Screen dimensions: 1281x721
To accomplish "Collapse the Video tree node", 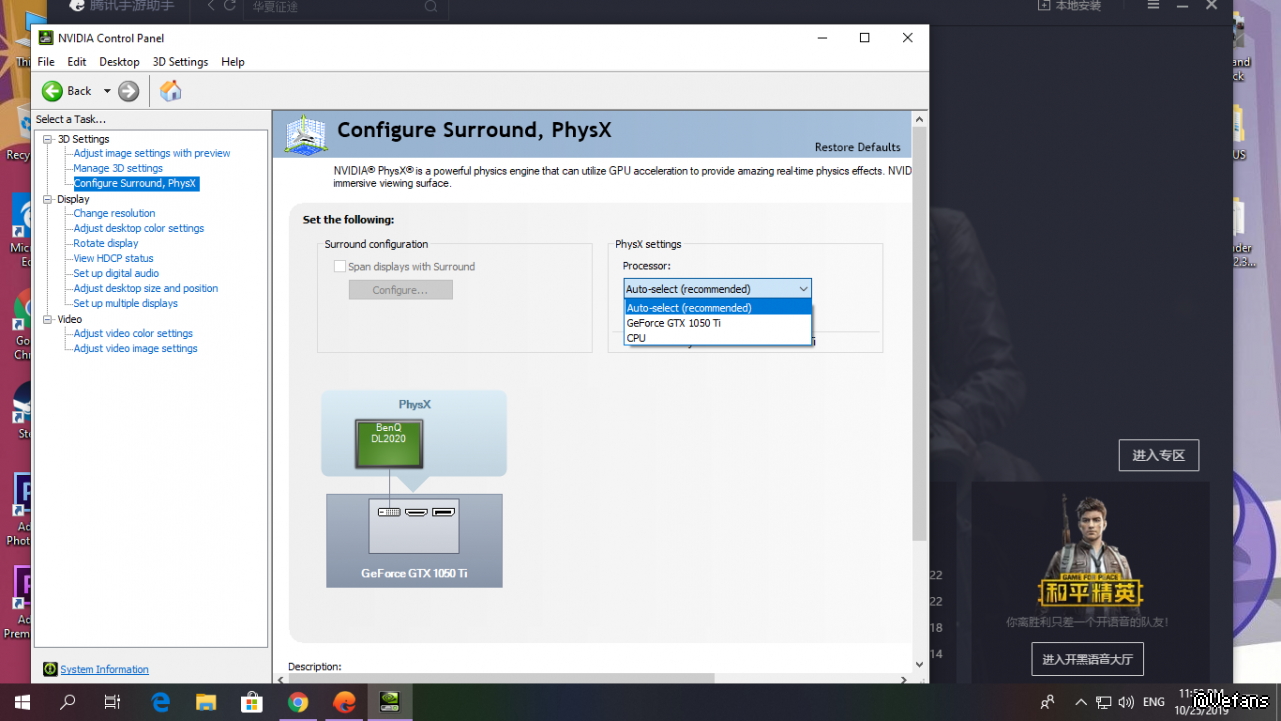I will [x=47, y=319].
